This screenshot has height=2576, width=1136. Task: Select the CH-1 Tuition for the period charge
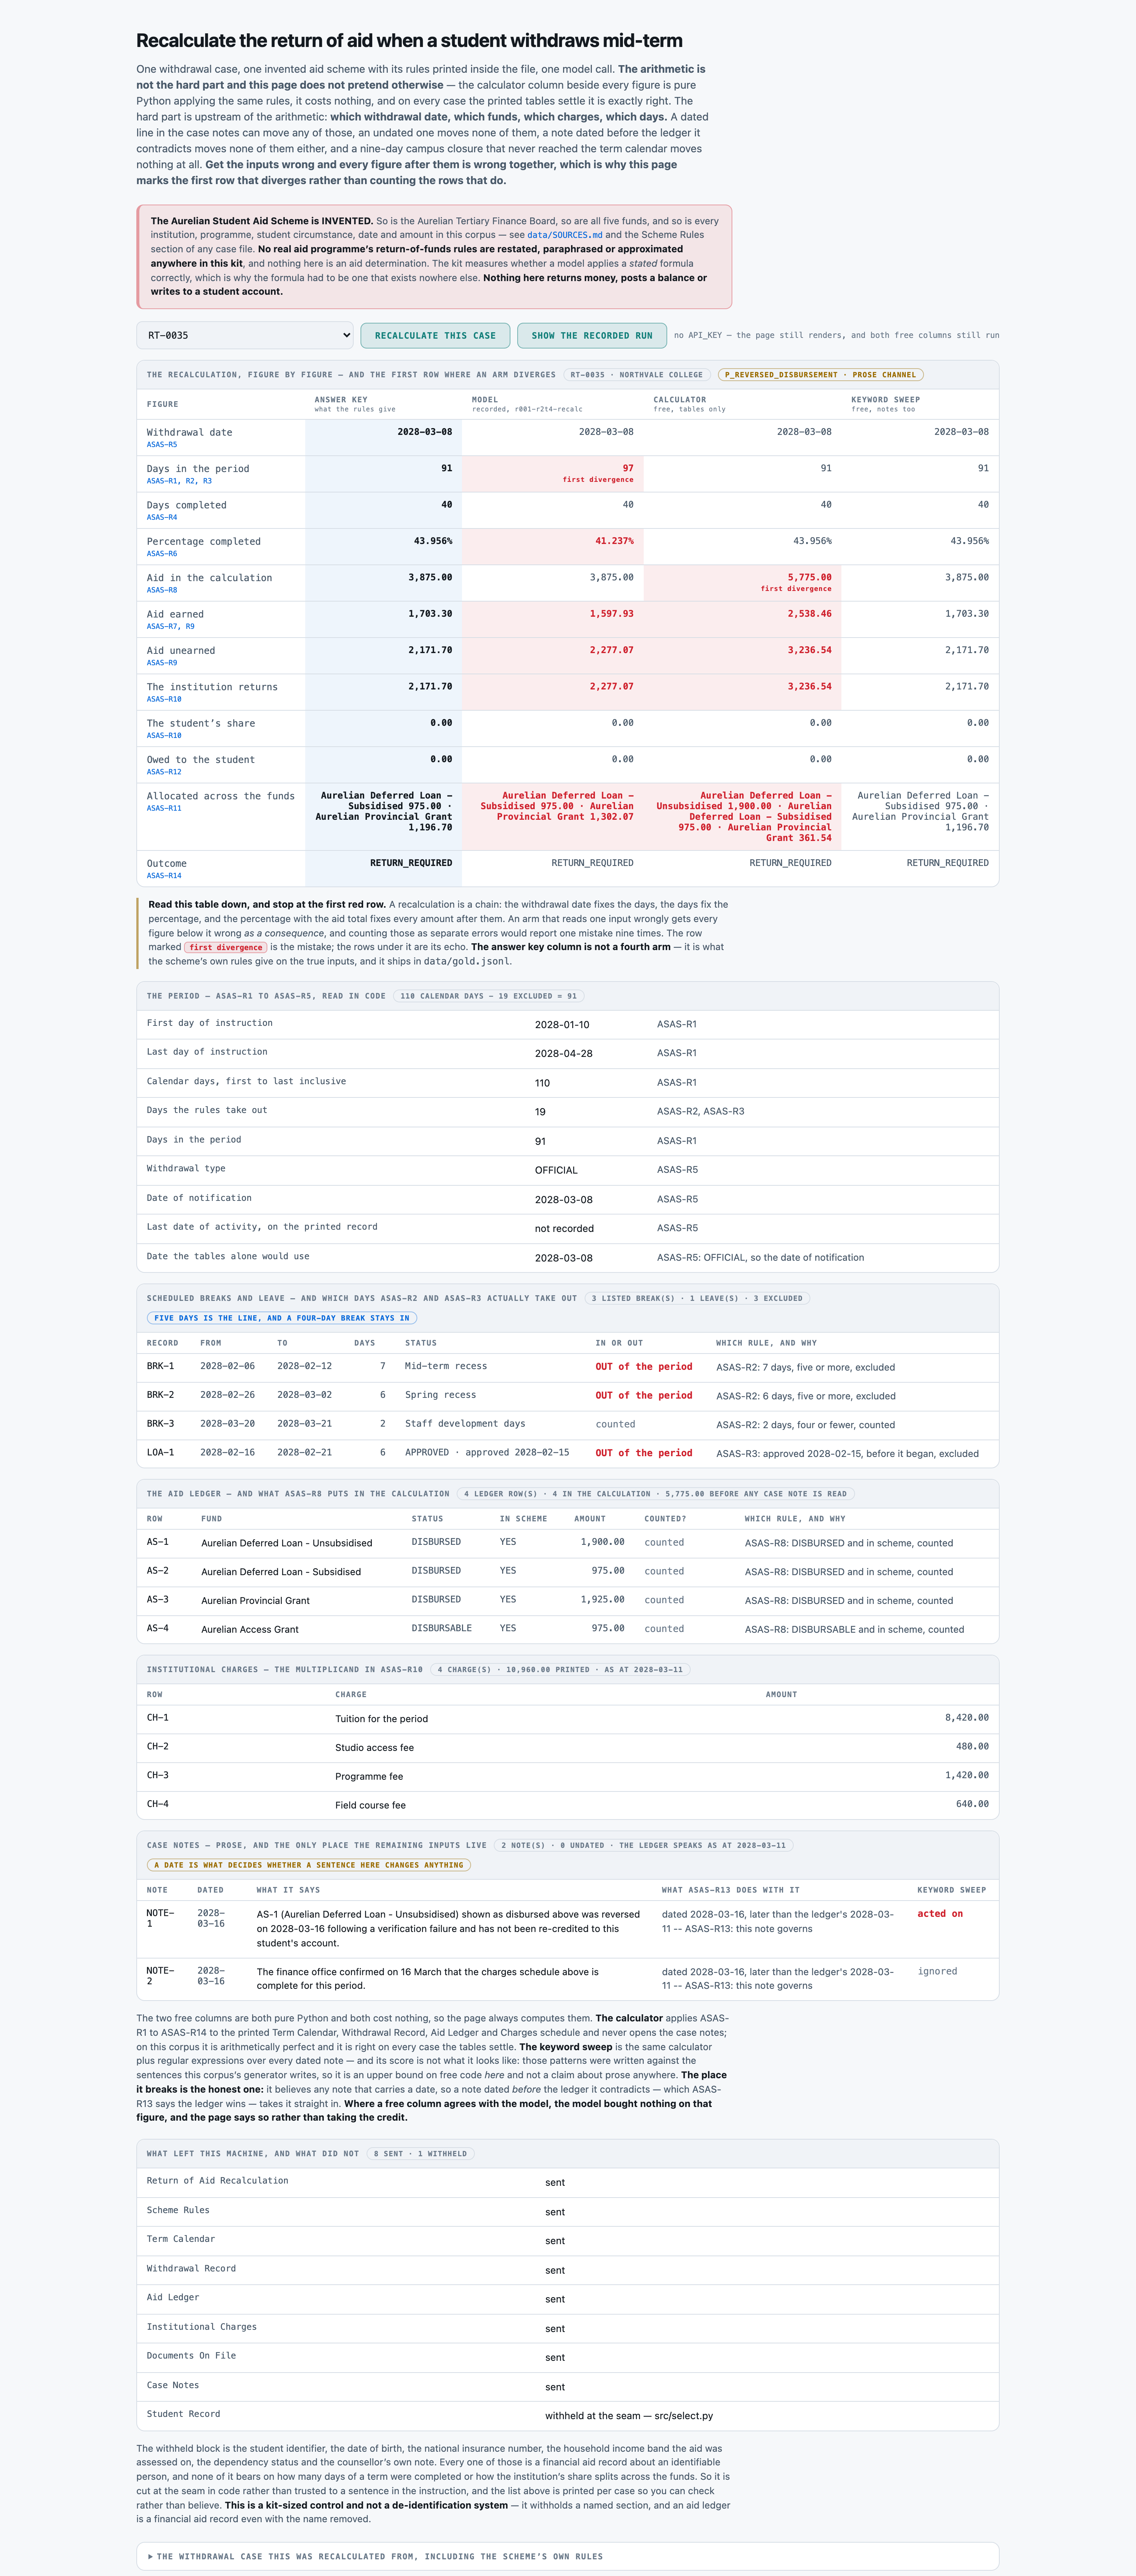coord(568,1719)
